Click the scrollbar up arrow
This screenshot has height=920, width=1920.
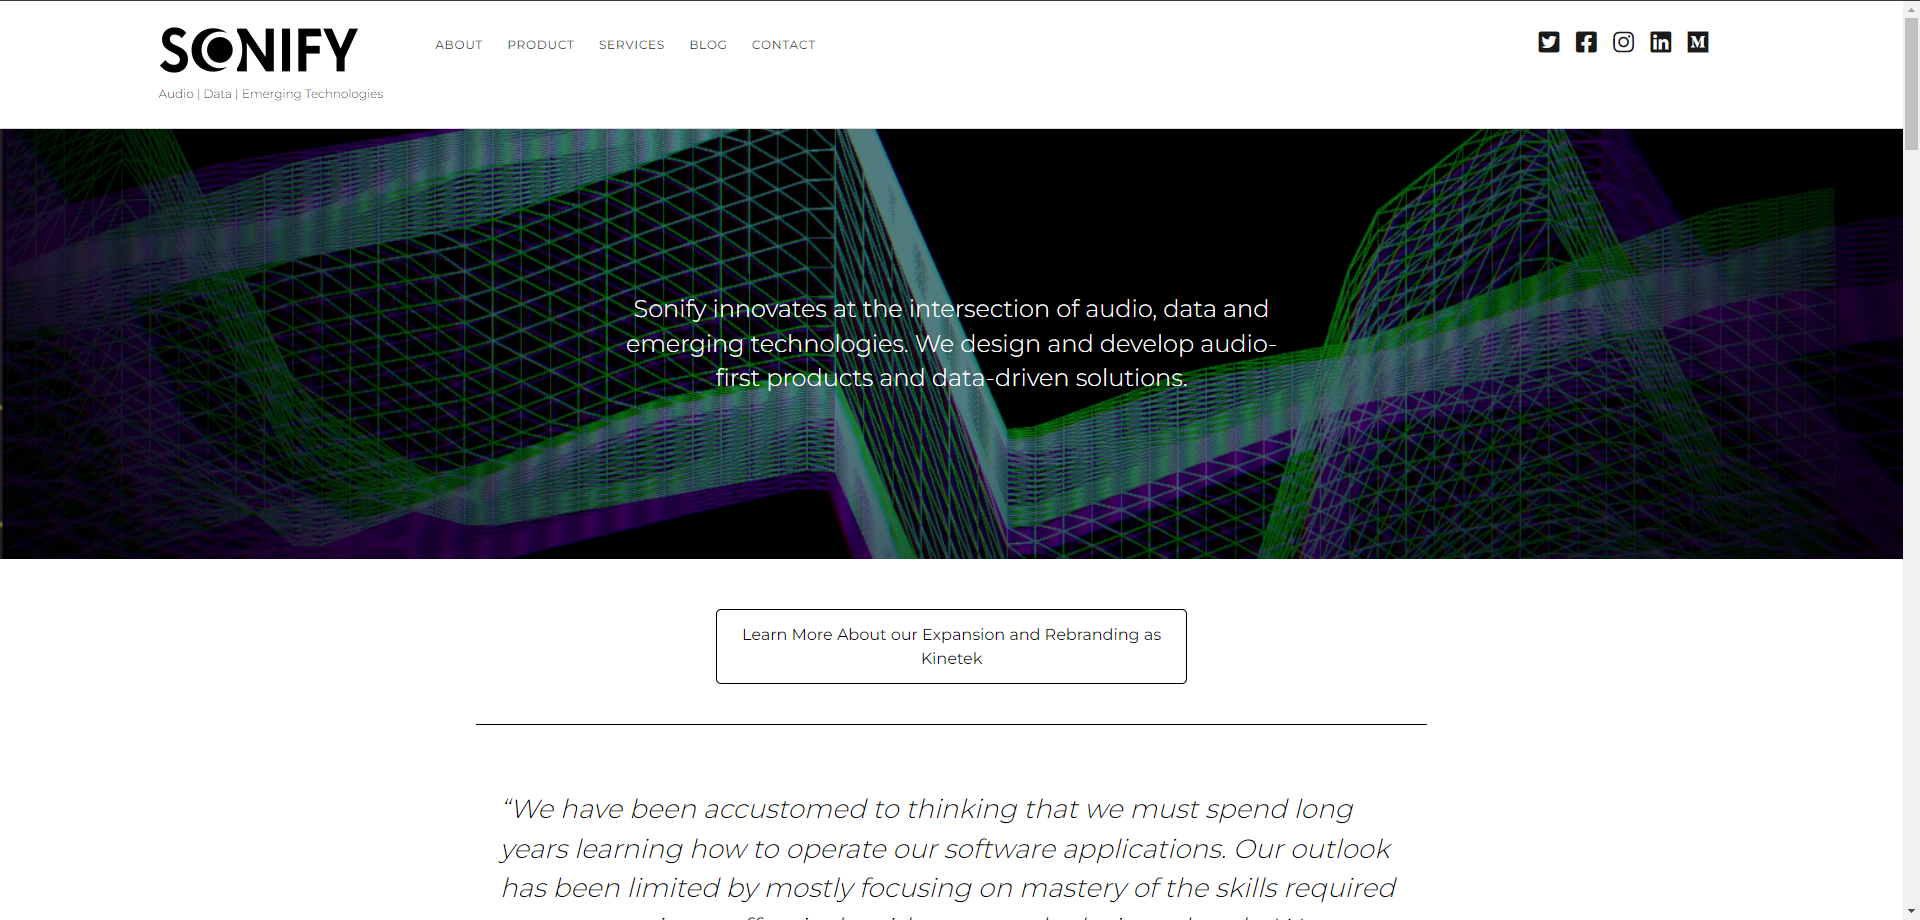(1911, 7)
